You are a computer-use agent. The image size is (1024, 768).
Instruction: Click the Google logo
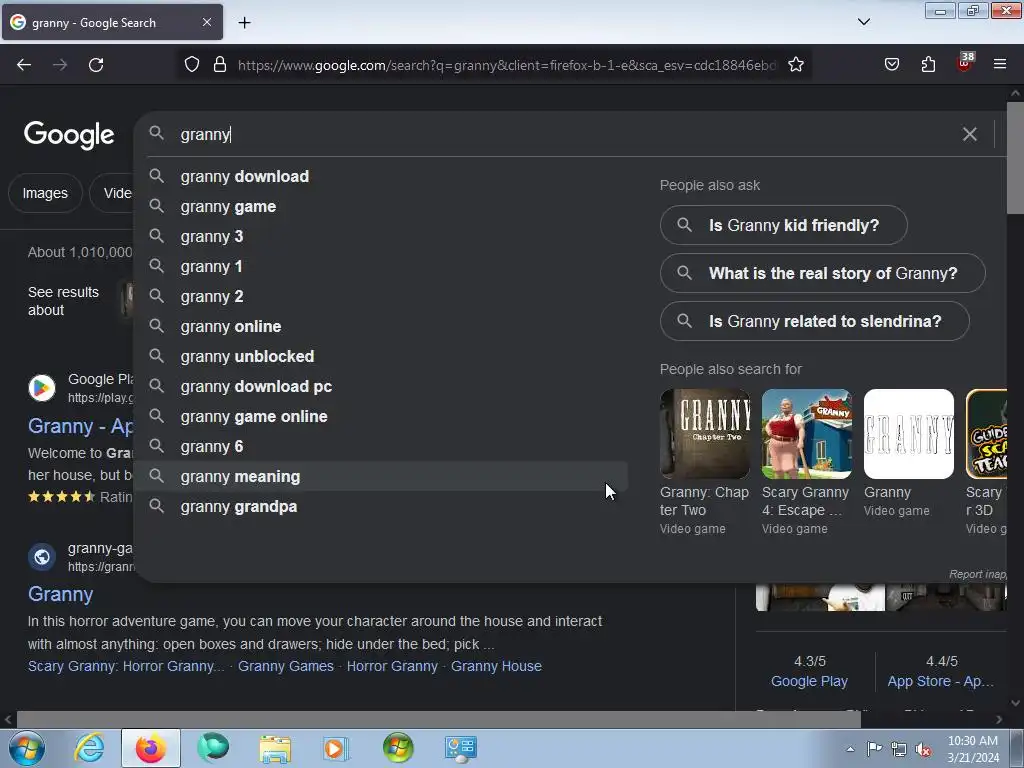[69, 135]
